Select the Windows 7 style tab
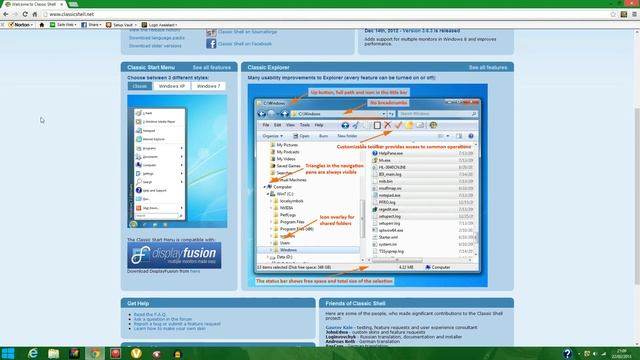Image resolution: width=640 pixels, height=360 pixels. (208, 86)
